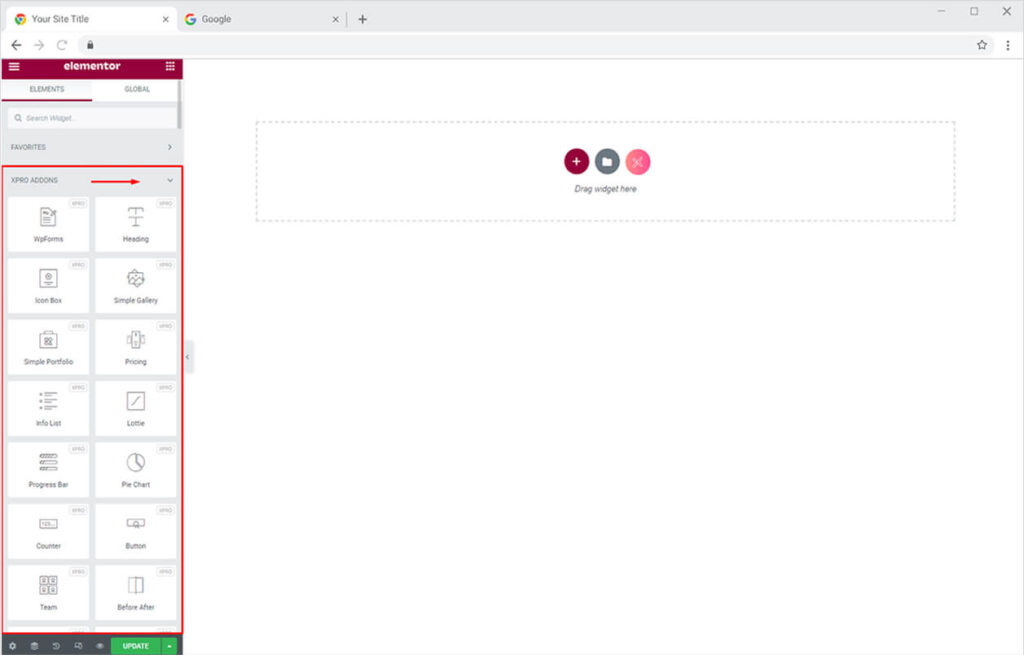Open save options arrow beside Update

click(x=169, y=646)
